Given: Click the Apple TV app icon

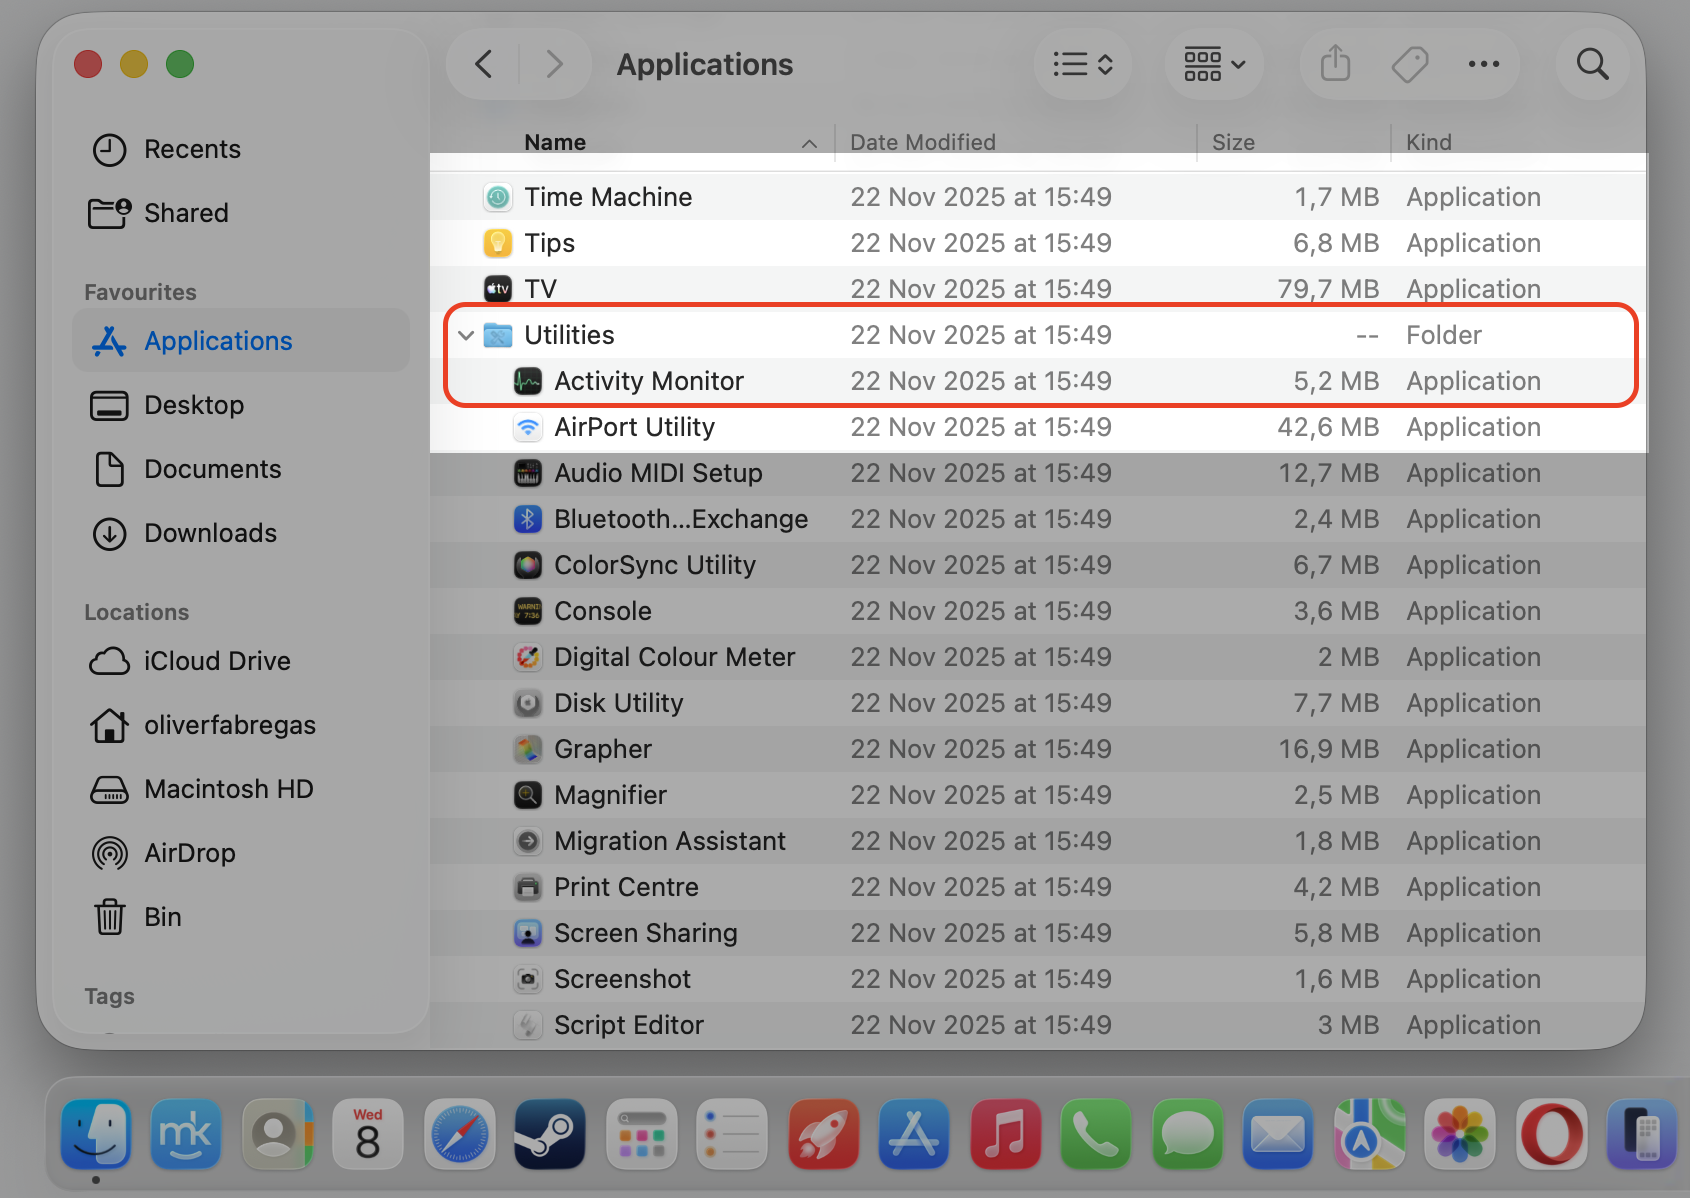Looking at the screenshot, I should tap(498, 289).
